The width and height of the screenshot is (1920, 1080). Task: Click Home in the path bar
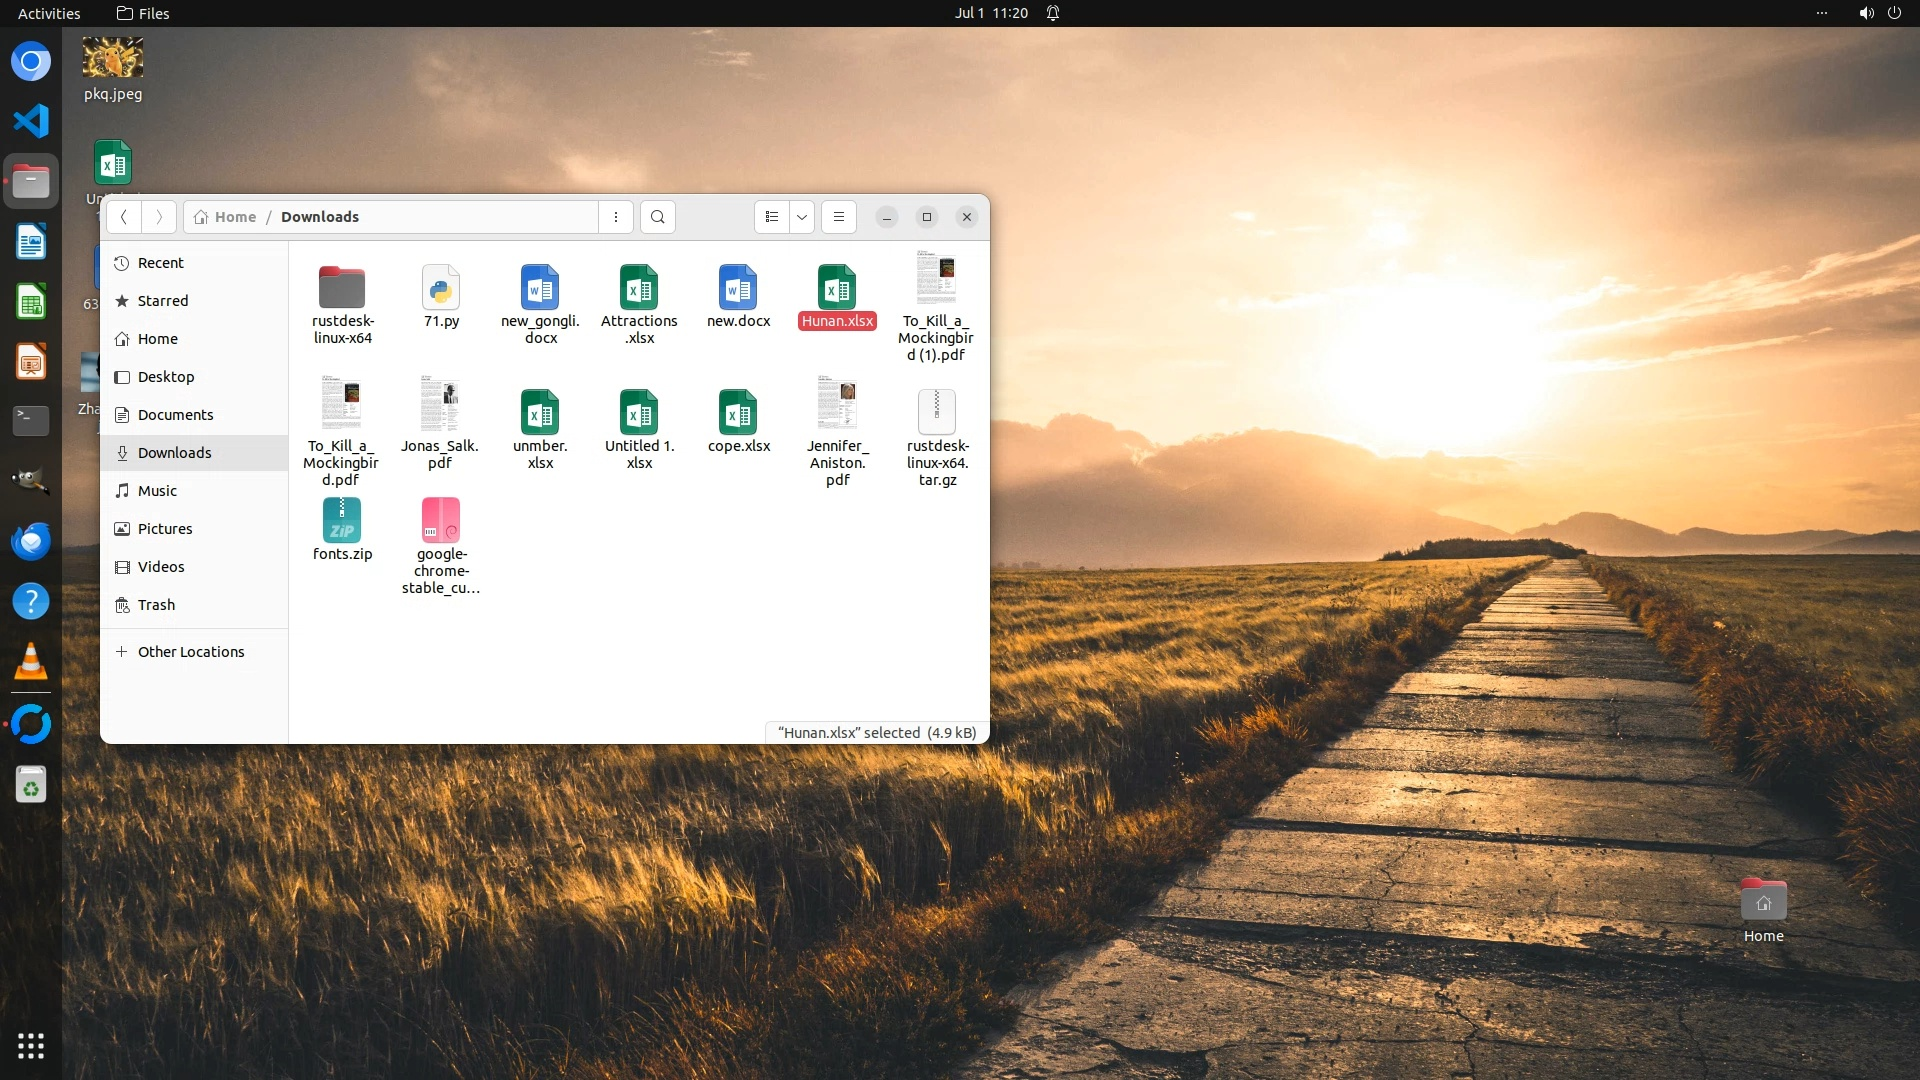pos(234,217)
